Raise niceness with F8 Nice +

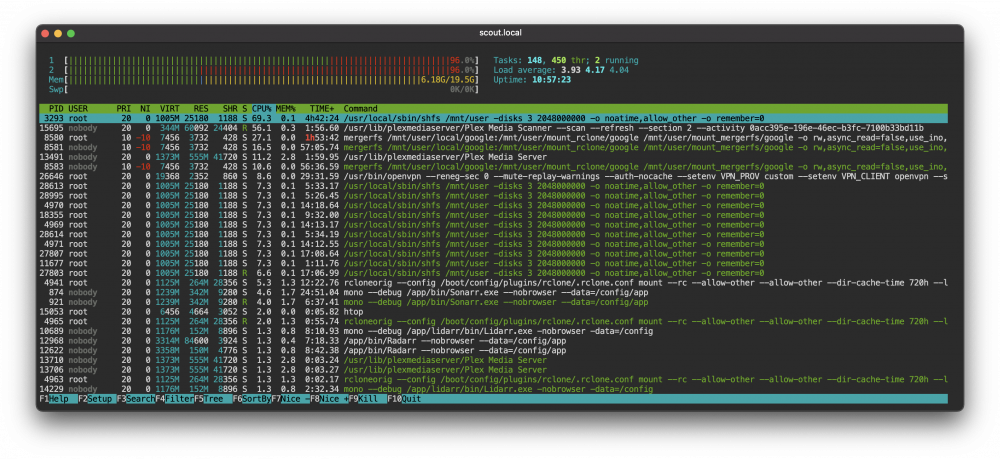tap(329, 399)
